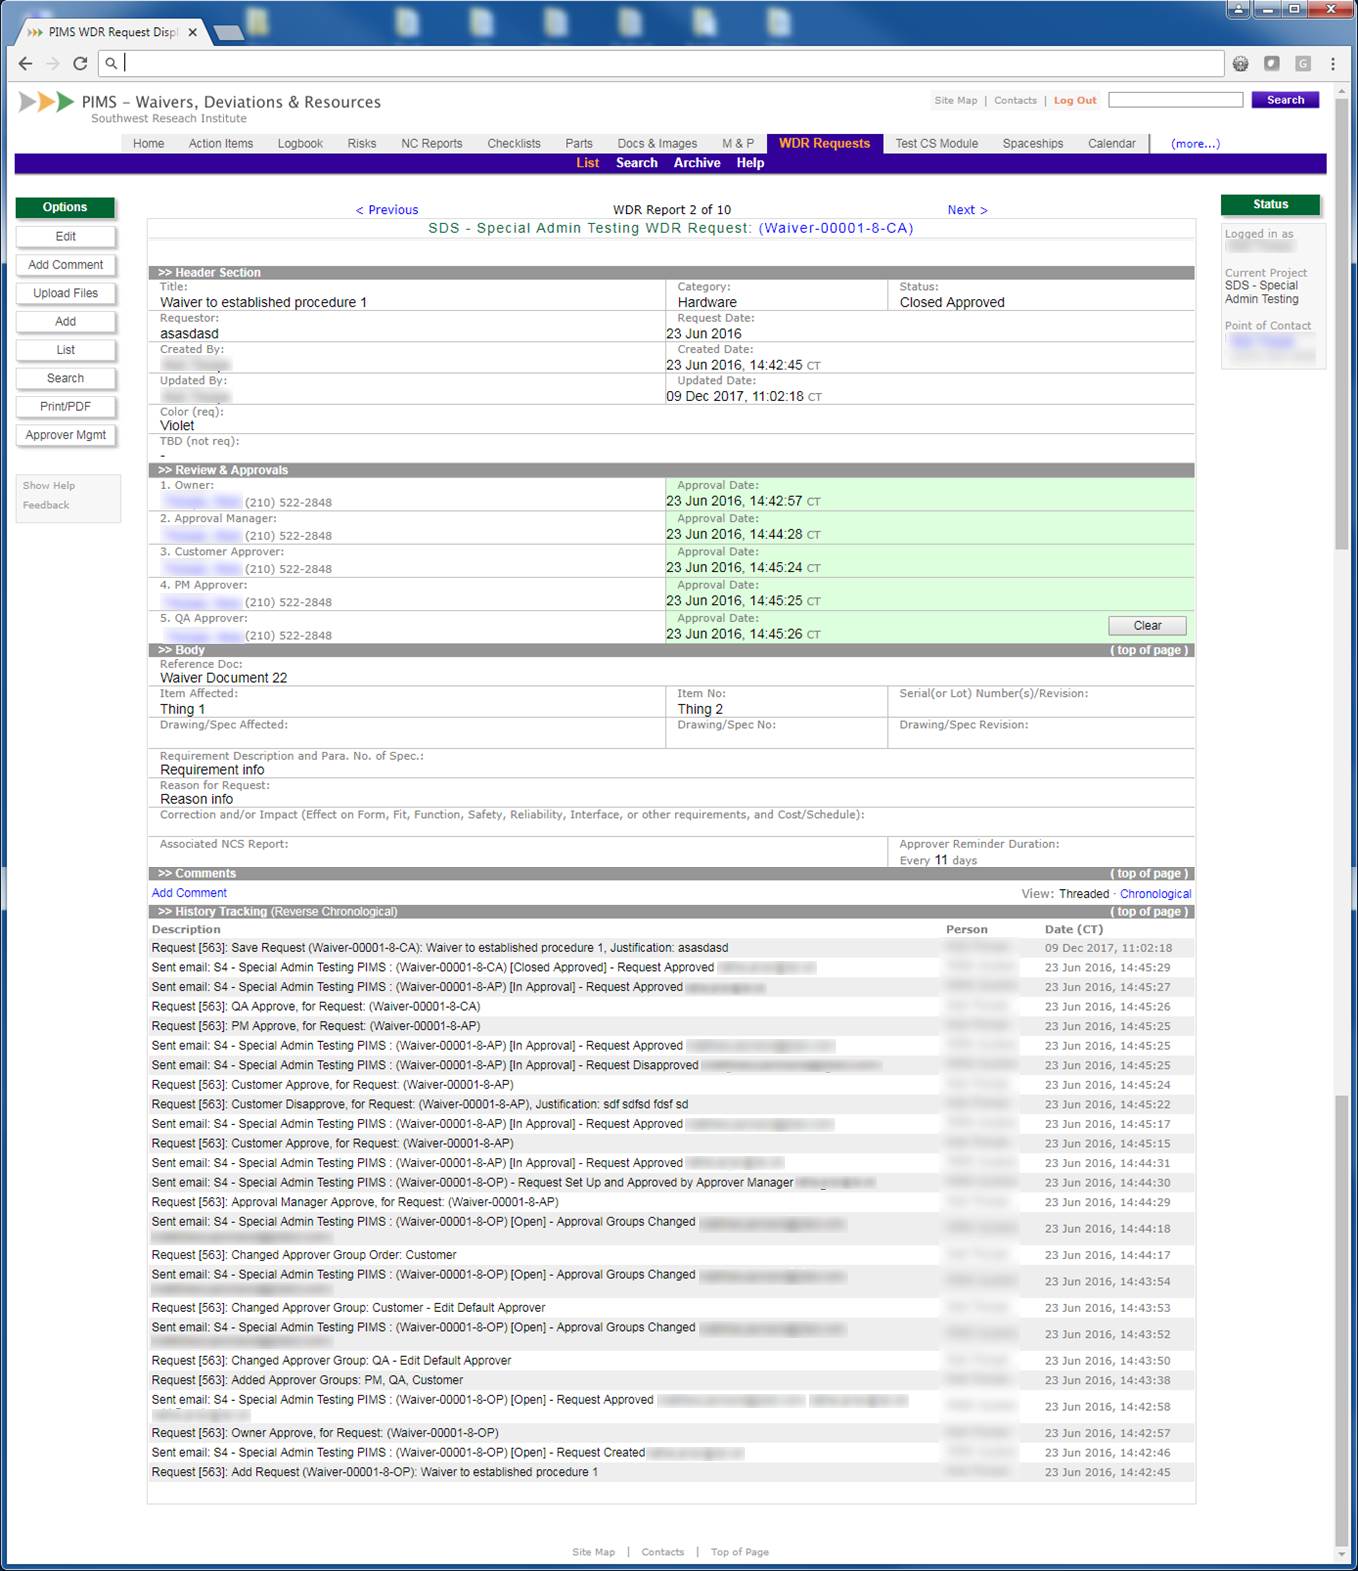
Task: Click the browser forward arrow
Action: click(53, 63)
